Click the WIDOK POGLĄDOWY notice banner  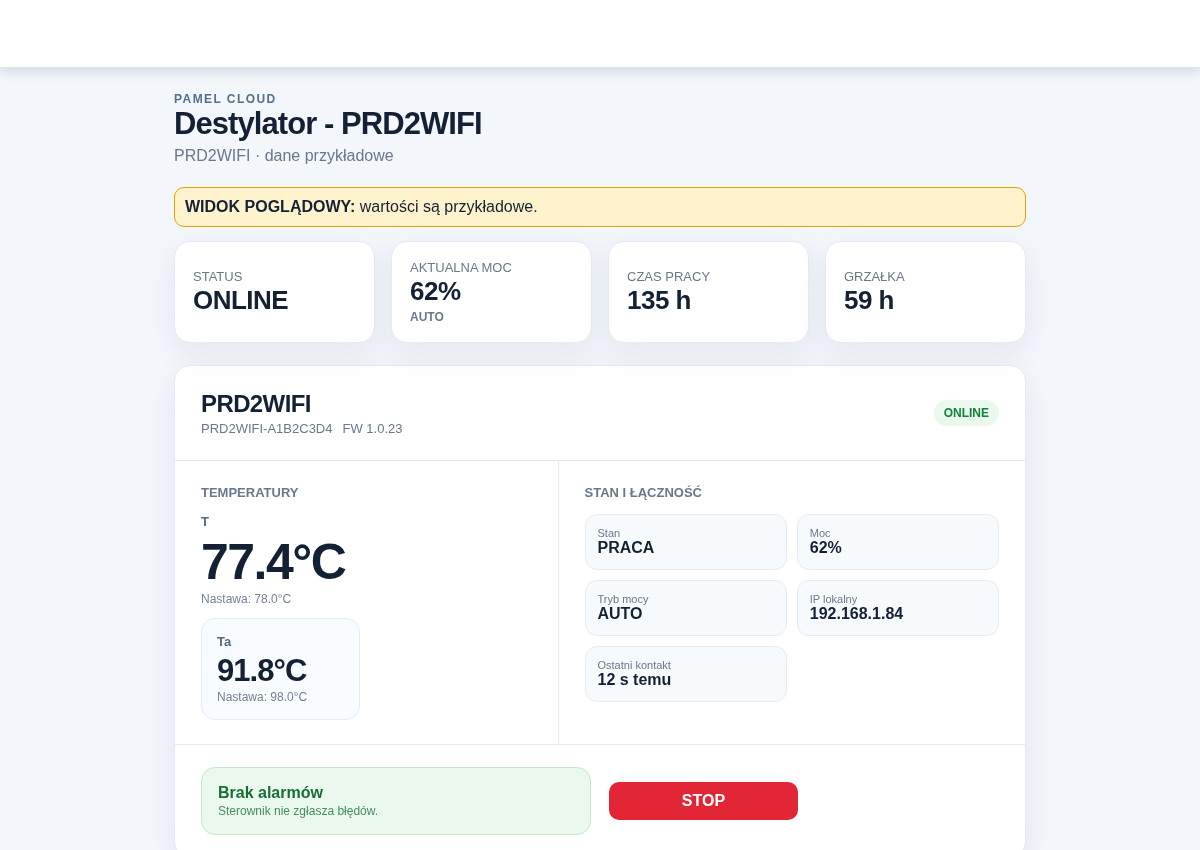click(600, 207)
